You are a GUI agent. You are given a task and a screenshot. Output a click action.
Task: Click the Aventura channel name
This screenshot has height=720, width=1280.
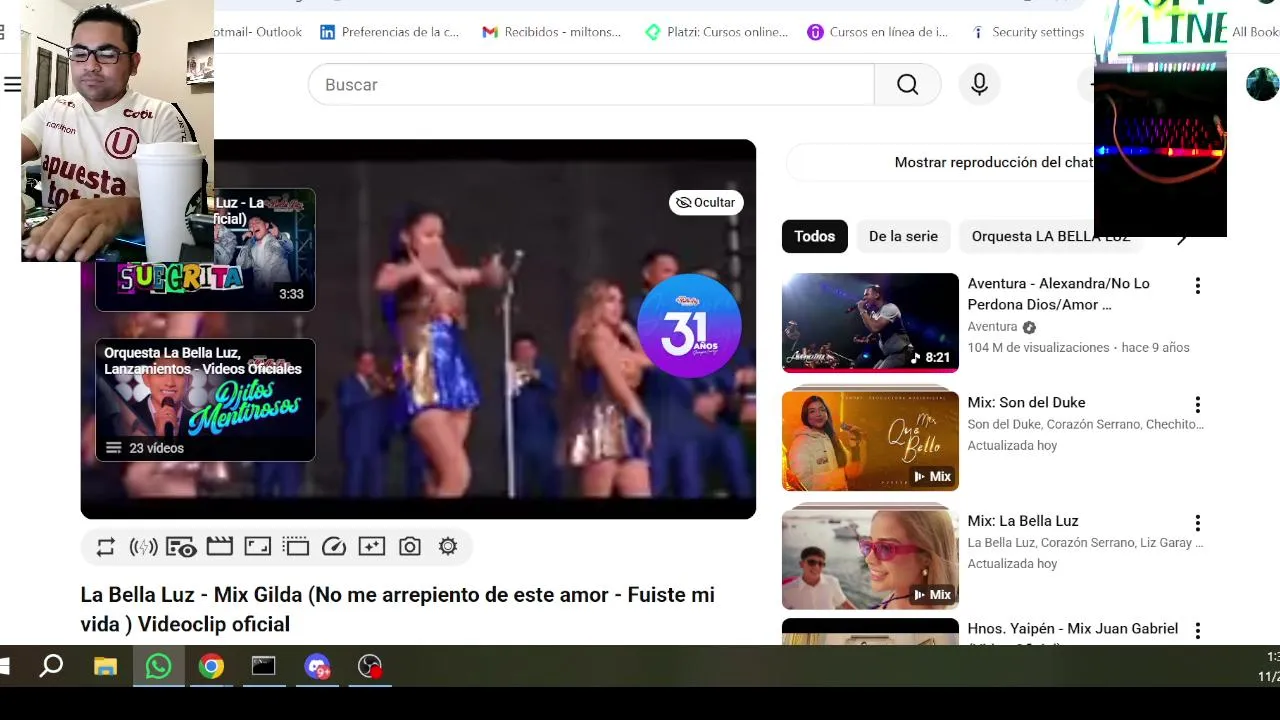992,327
